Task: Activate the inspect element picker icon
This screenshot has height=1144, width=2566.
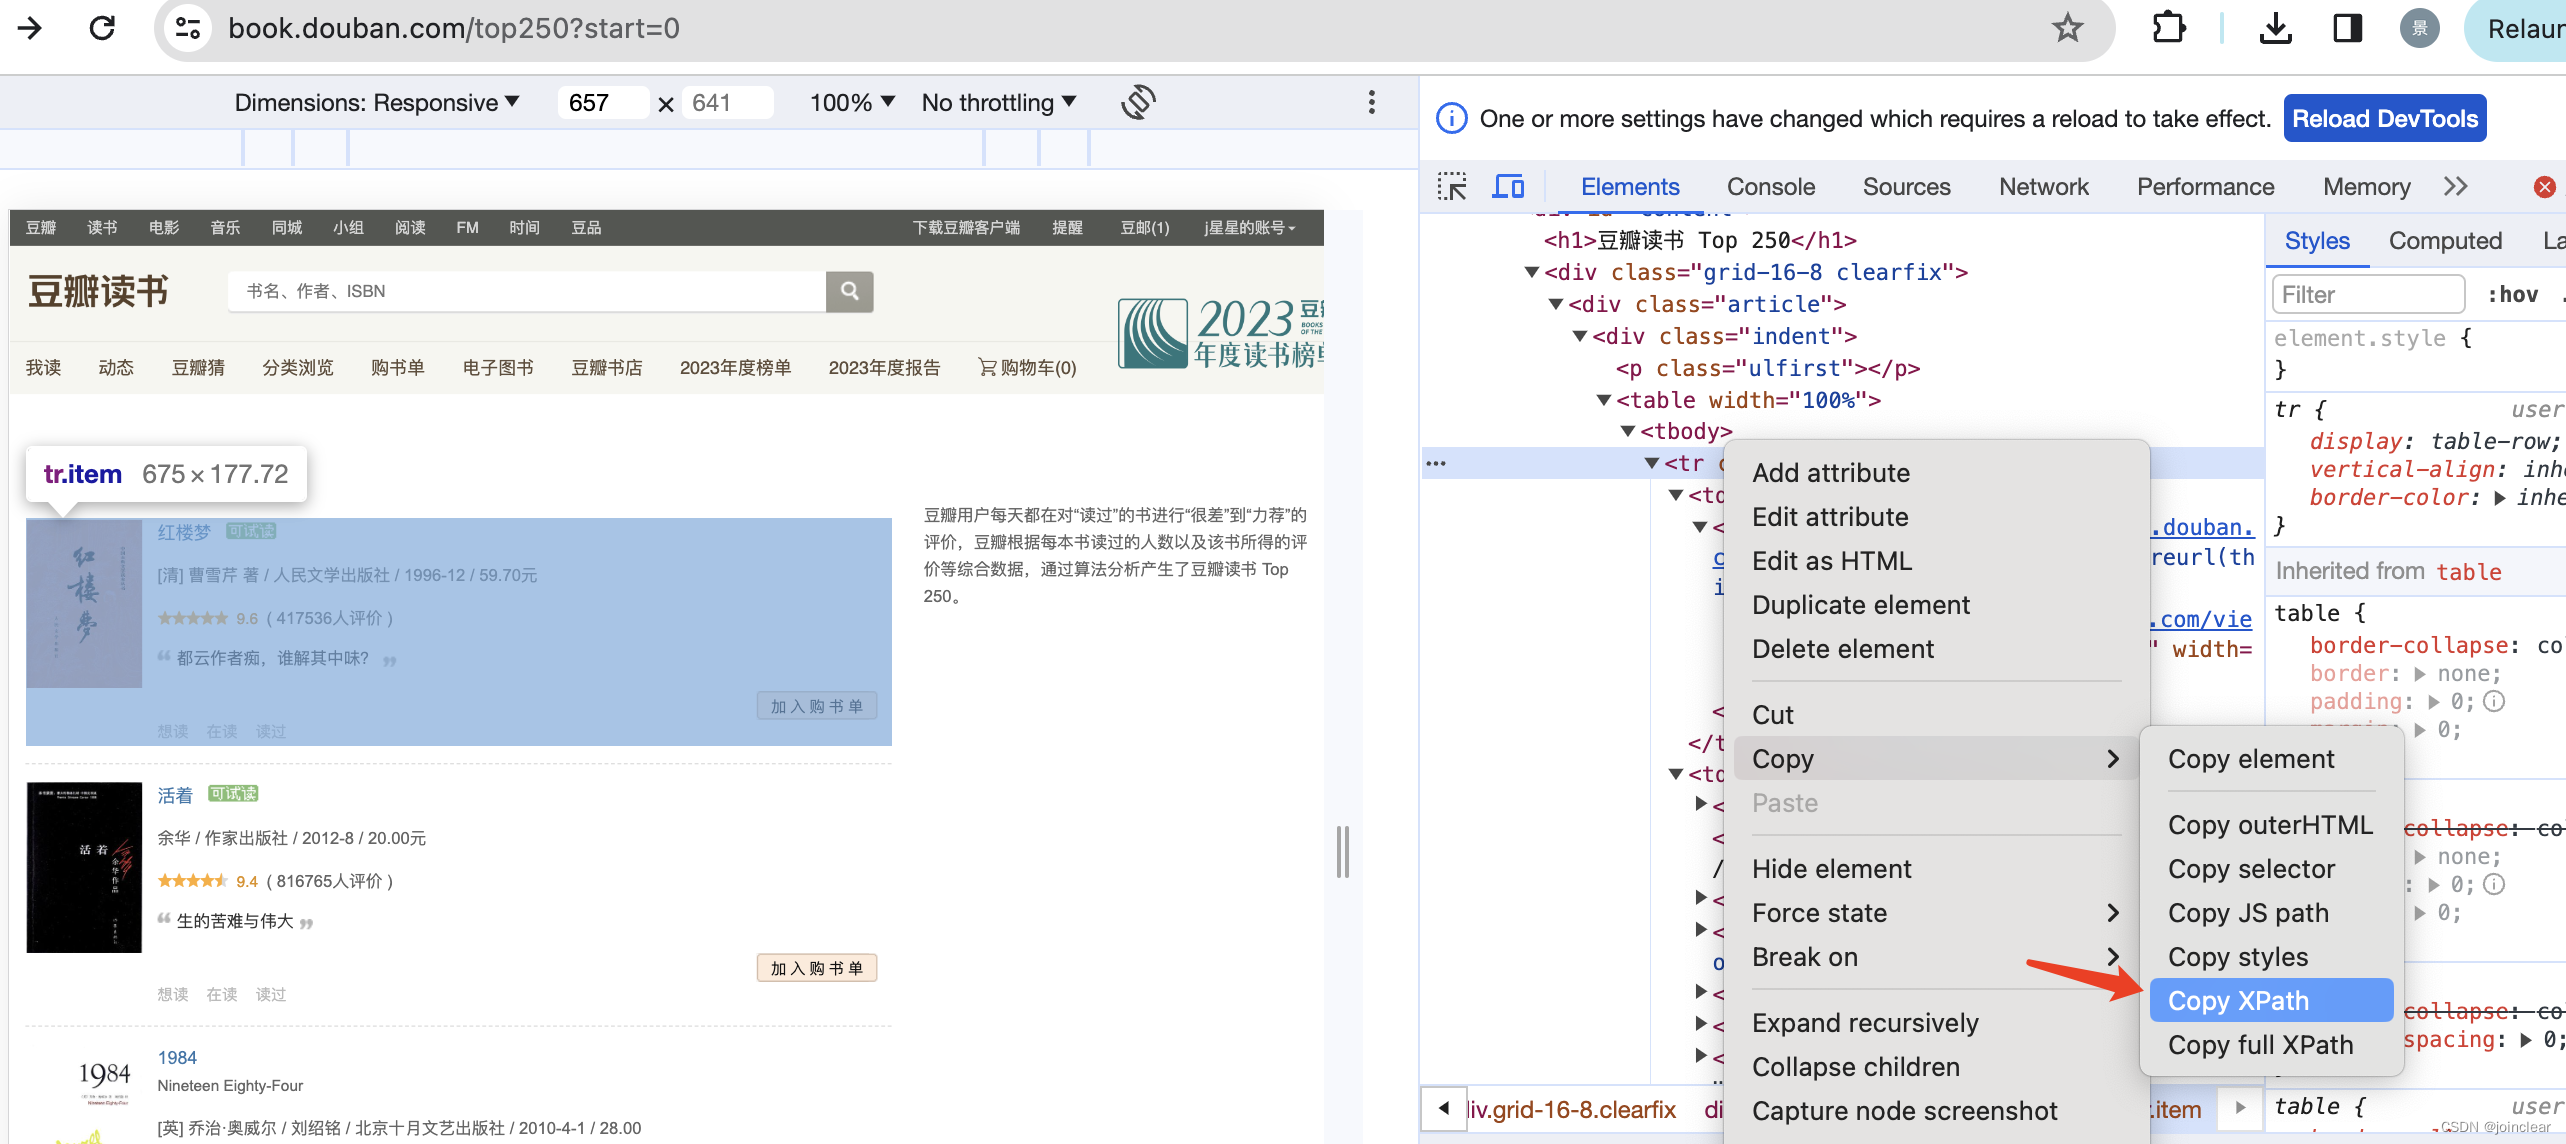Action: (x=1452, y=187)
